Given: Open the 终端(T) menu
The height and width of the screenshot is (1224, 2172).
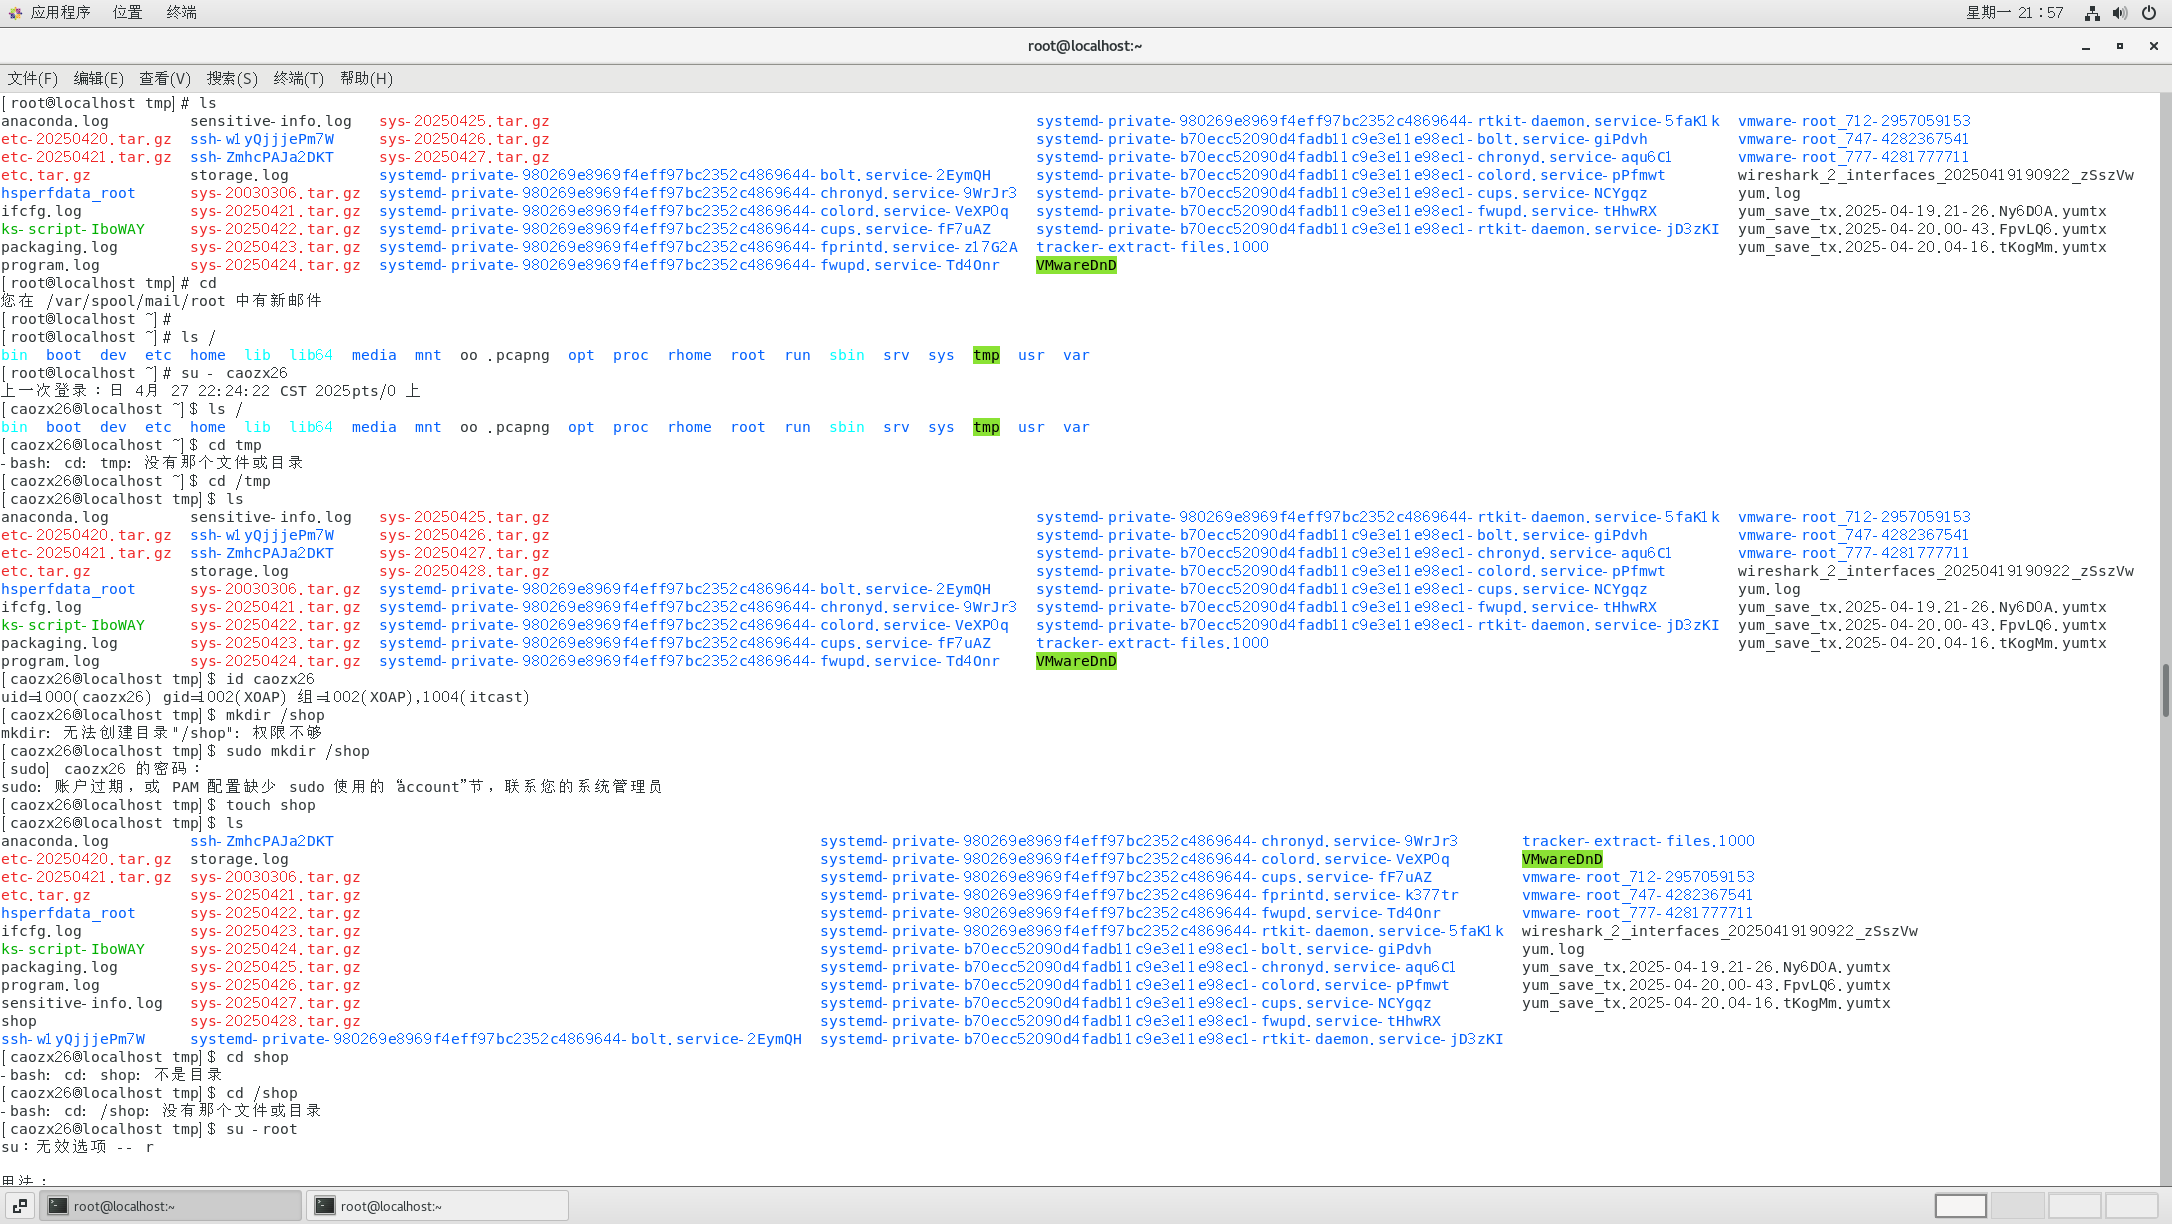Looking at the screenshot, I should point(298,78).
